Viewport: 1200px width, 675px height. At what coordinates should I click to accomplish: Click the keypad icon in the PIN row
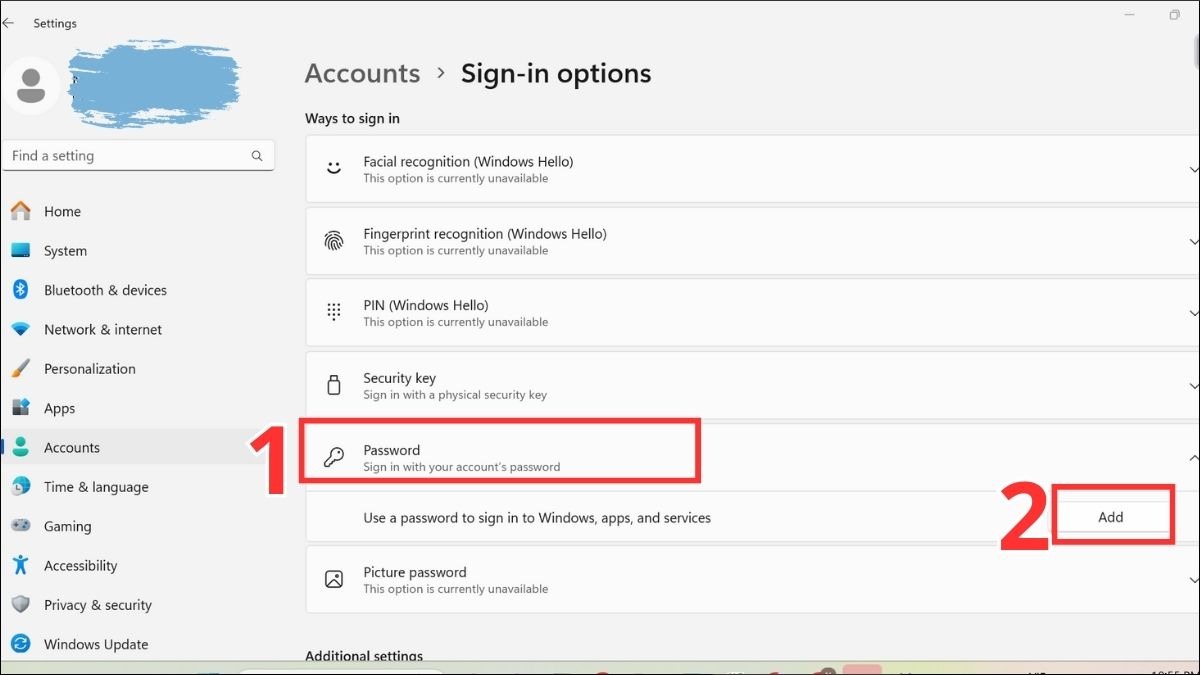click(334, 313)
